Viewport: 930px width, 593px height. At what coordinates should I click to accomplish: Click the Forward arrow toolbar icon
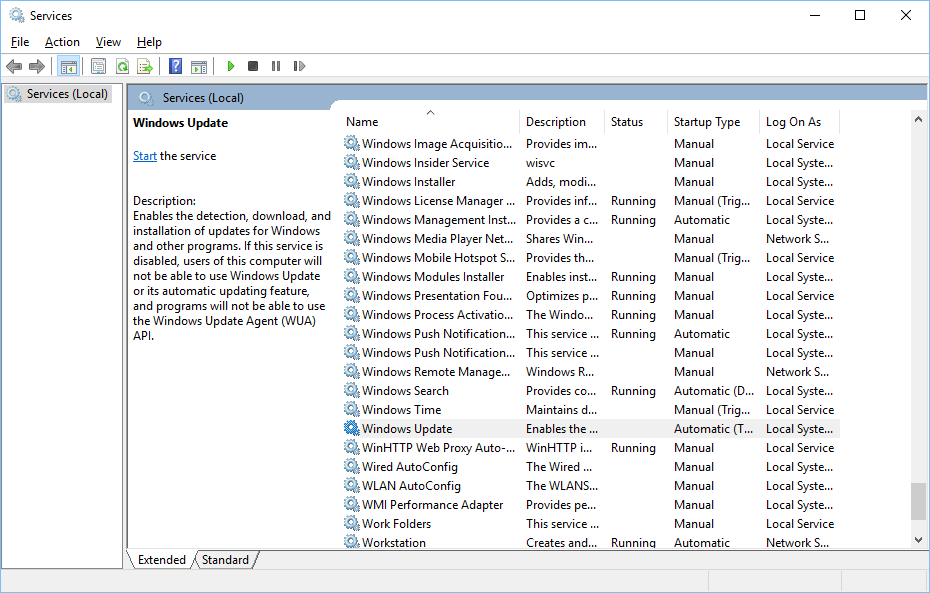point(37,66)
